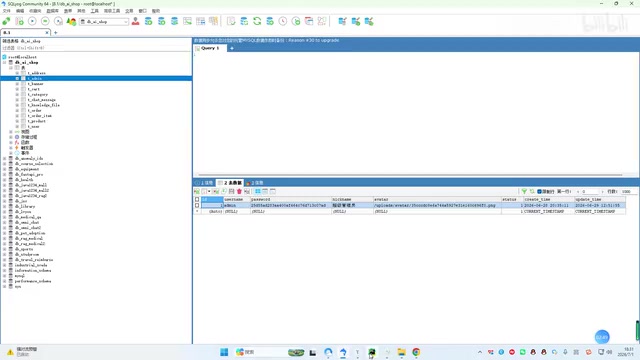Select the t_admin table row
This screenshot has width=640, height=360.
click(96, 78)
